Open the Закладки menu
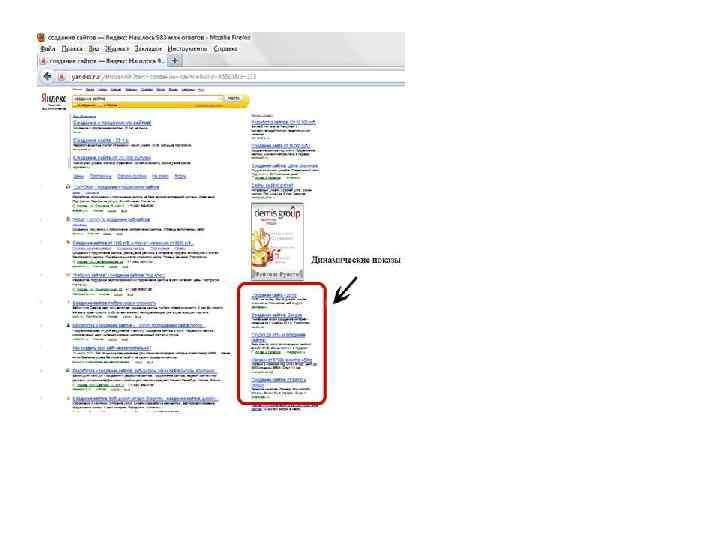The width and height of the screenshot is (720, 540). (x=148, y=49)
